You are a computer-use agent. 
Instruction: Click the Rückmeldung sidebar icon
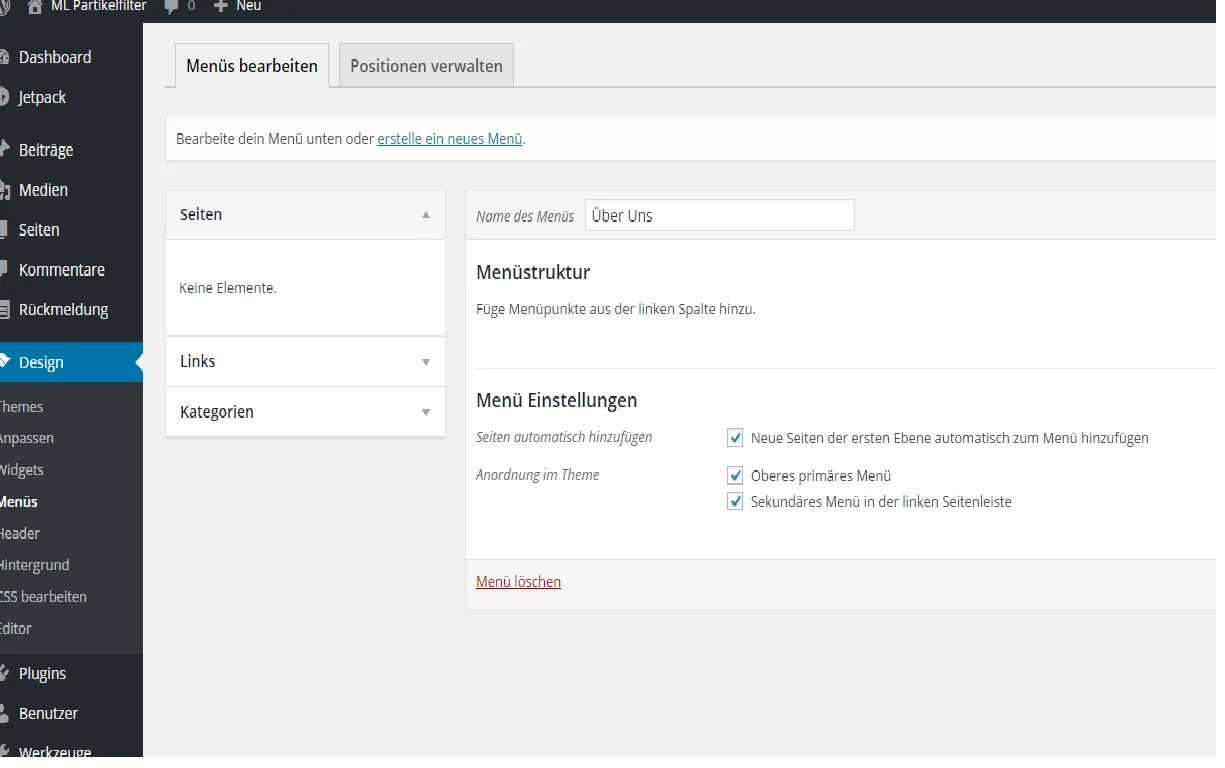pos(4,310)
